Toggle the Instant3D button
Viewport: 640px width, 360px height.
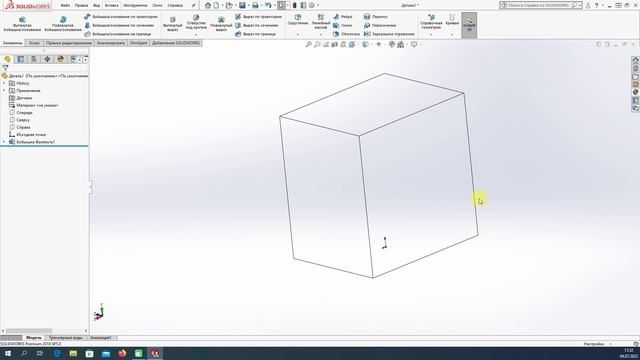(x=469, y=25)
